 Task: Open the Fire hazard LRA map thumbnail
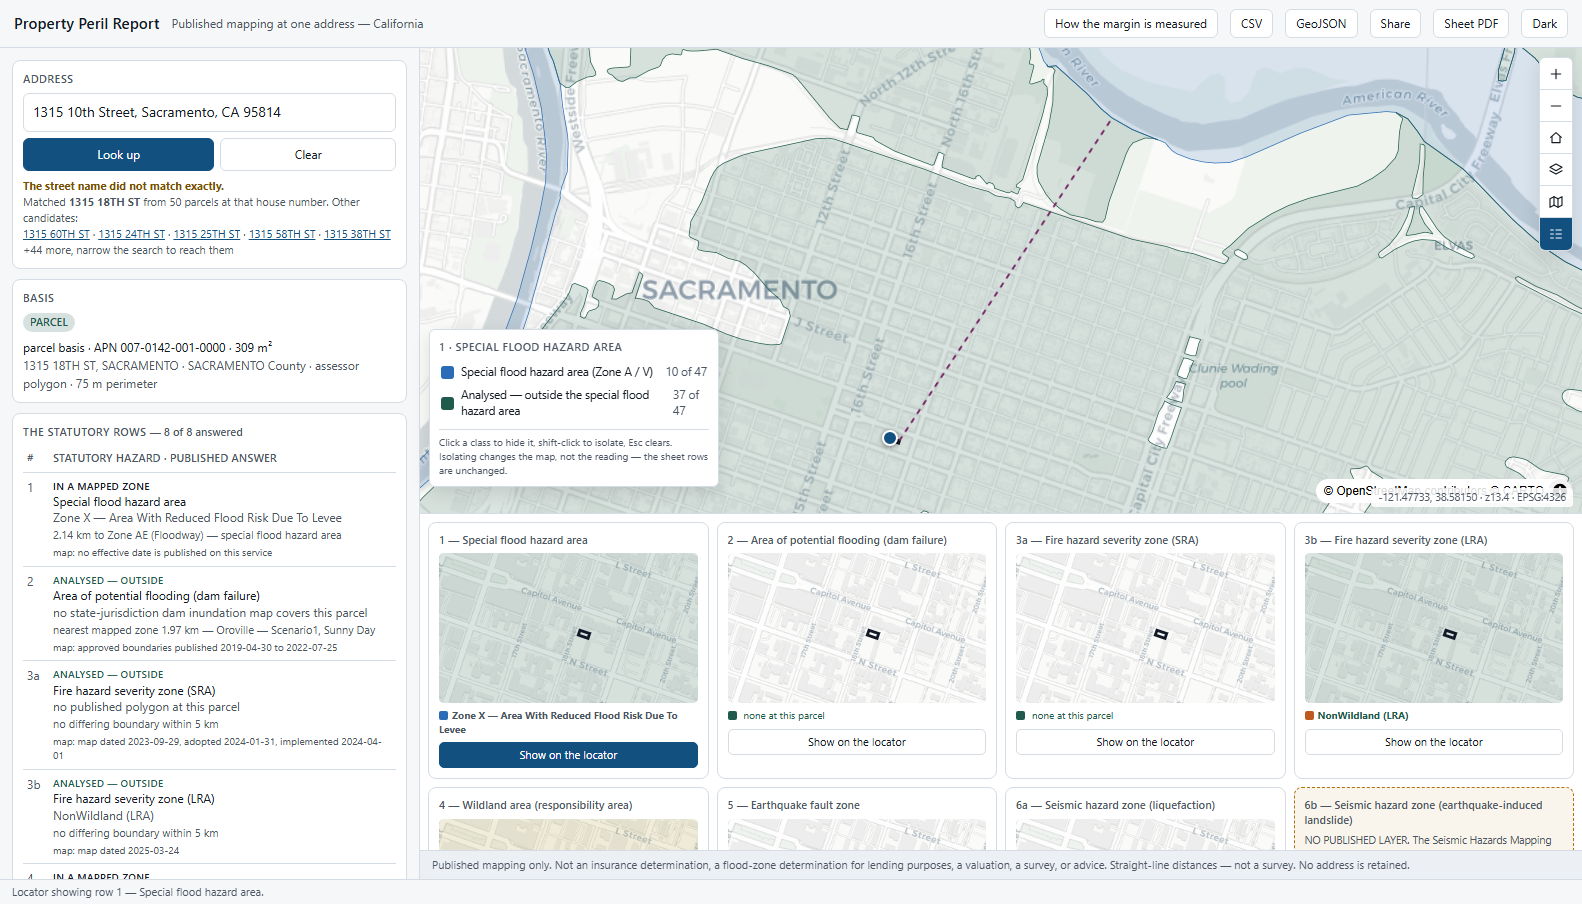[1434, 628]
